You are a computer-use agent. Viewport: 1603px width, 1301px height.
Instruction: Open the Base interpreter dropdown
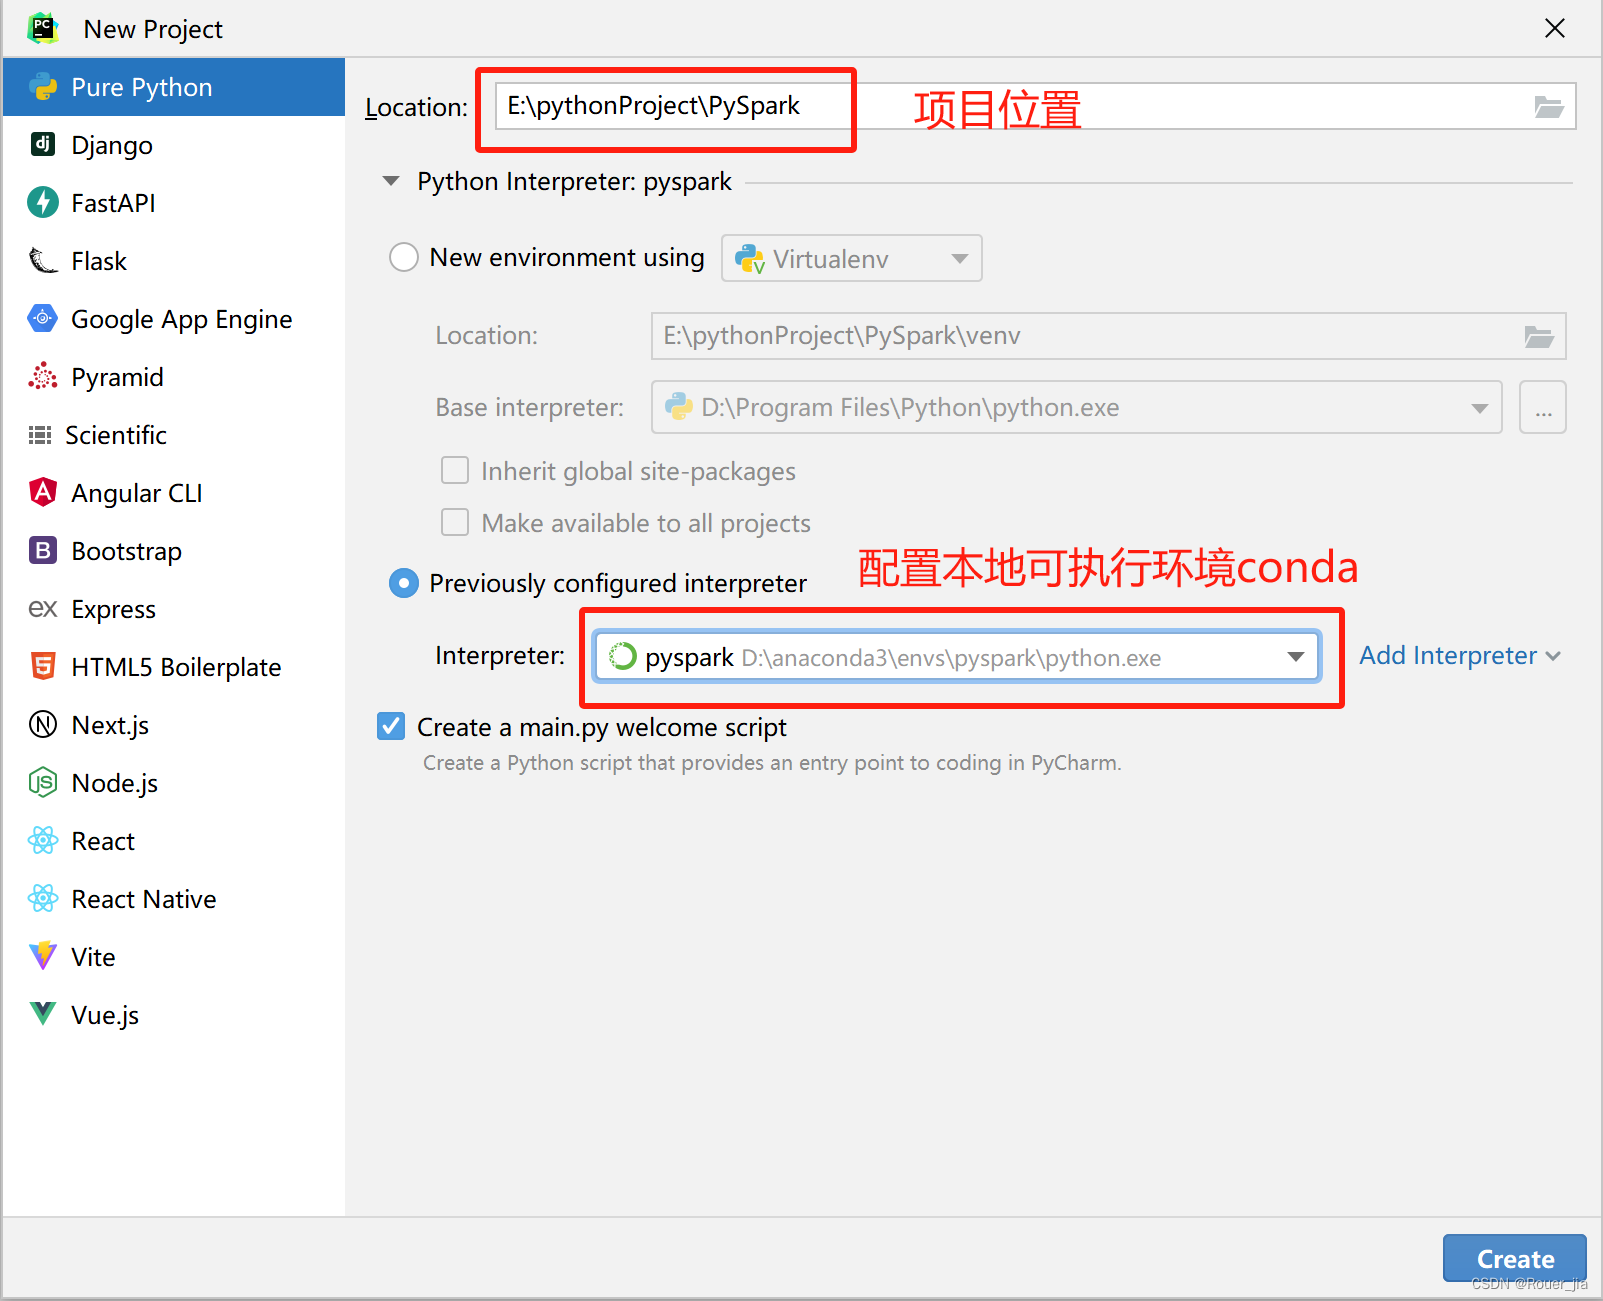tap(1077, 407)
